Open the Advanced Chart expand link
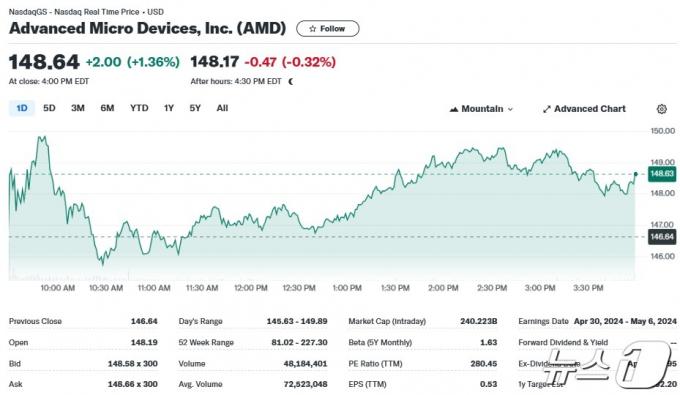680x395 pixels. click(x=584, y=109)
